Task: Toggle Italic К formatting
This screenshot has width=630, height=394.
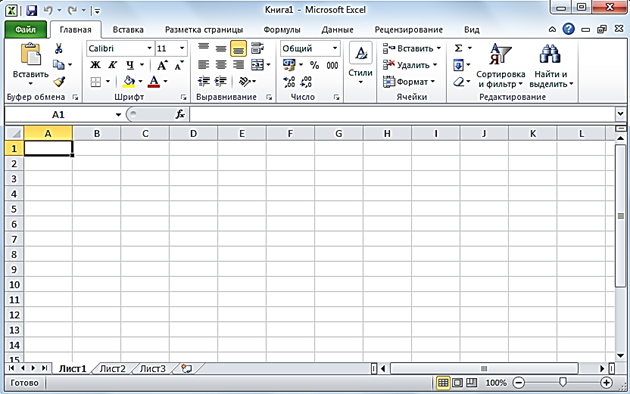Action: pyautogui.click(x=112, y=65)
